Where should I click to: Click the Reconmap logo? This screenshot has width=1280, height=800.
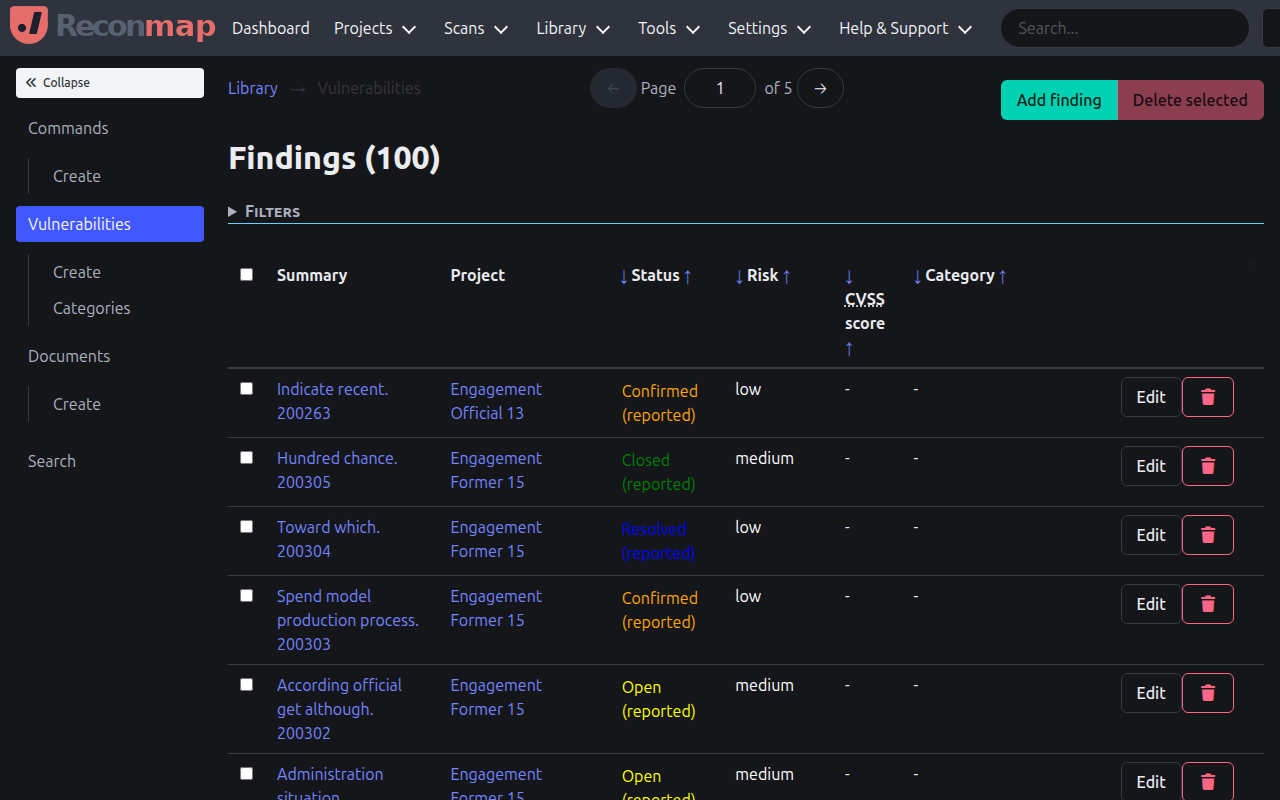[112, 26]
